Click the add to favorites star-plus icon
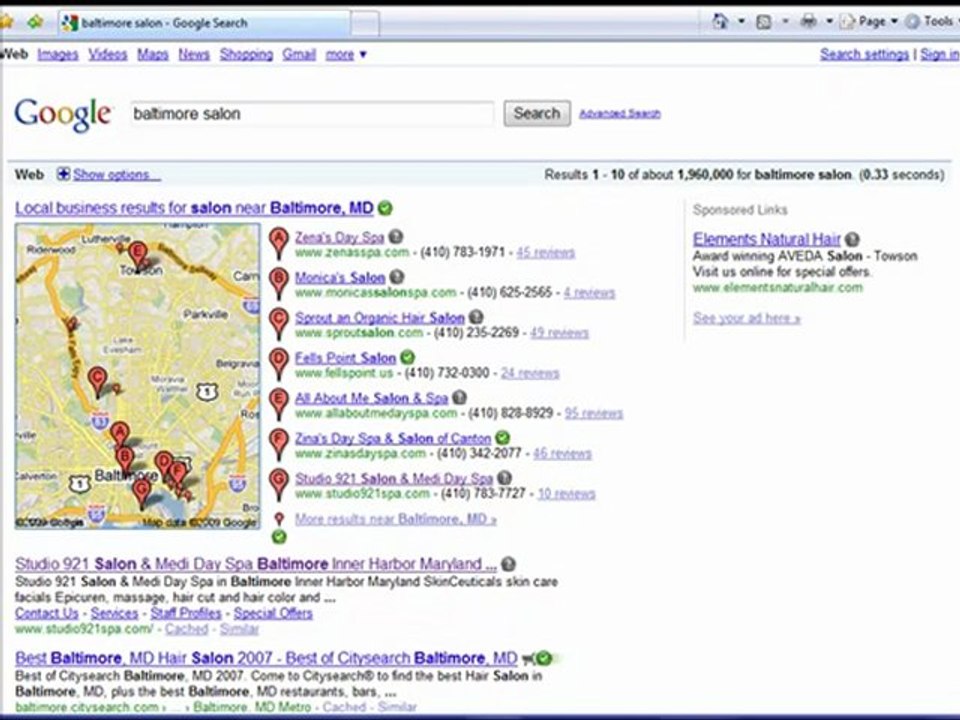Viewport: 960px width, 720px height. (x=35, y=22)
